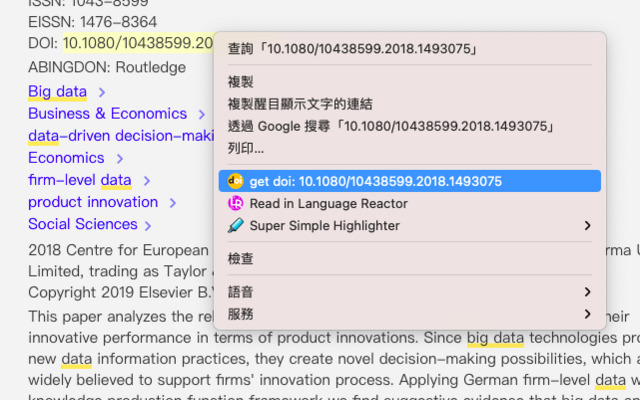Screen dimensions: 640x400
Task: Click the chevron next to Economics
Action: pos(120,158)
